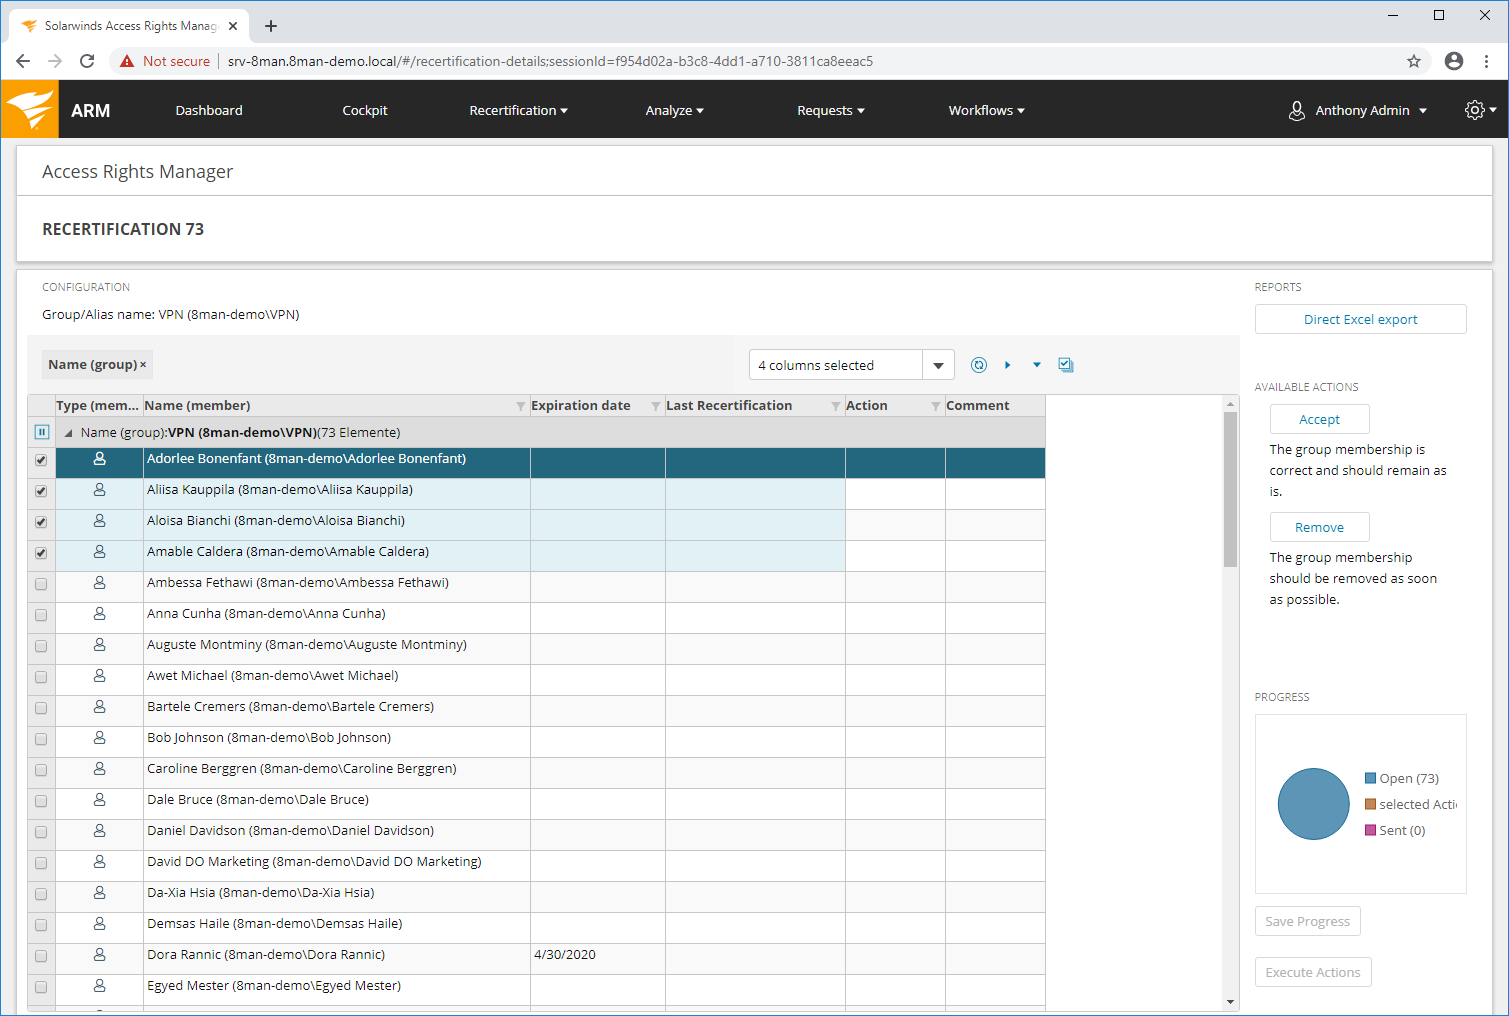Click the user type icon for Ambessa Fethawi
The height and width of the screenshot is (1016, 1509).
tap(99, 583)
